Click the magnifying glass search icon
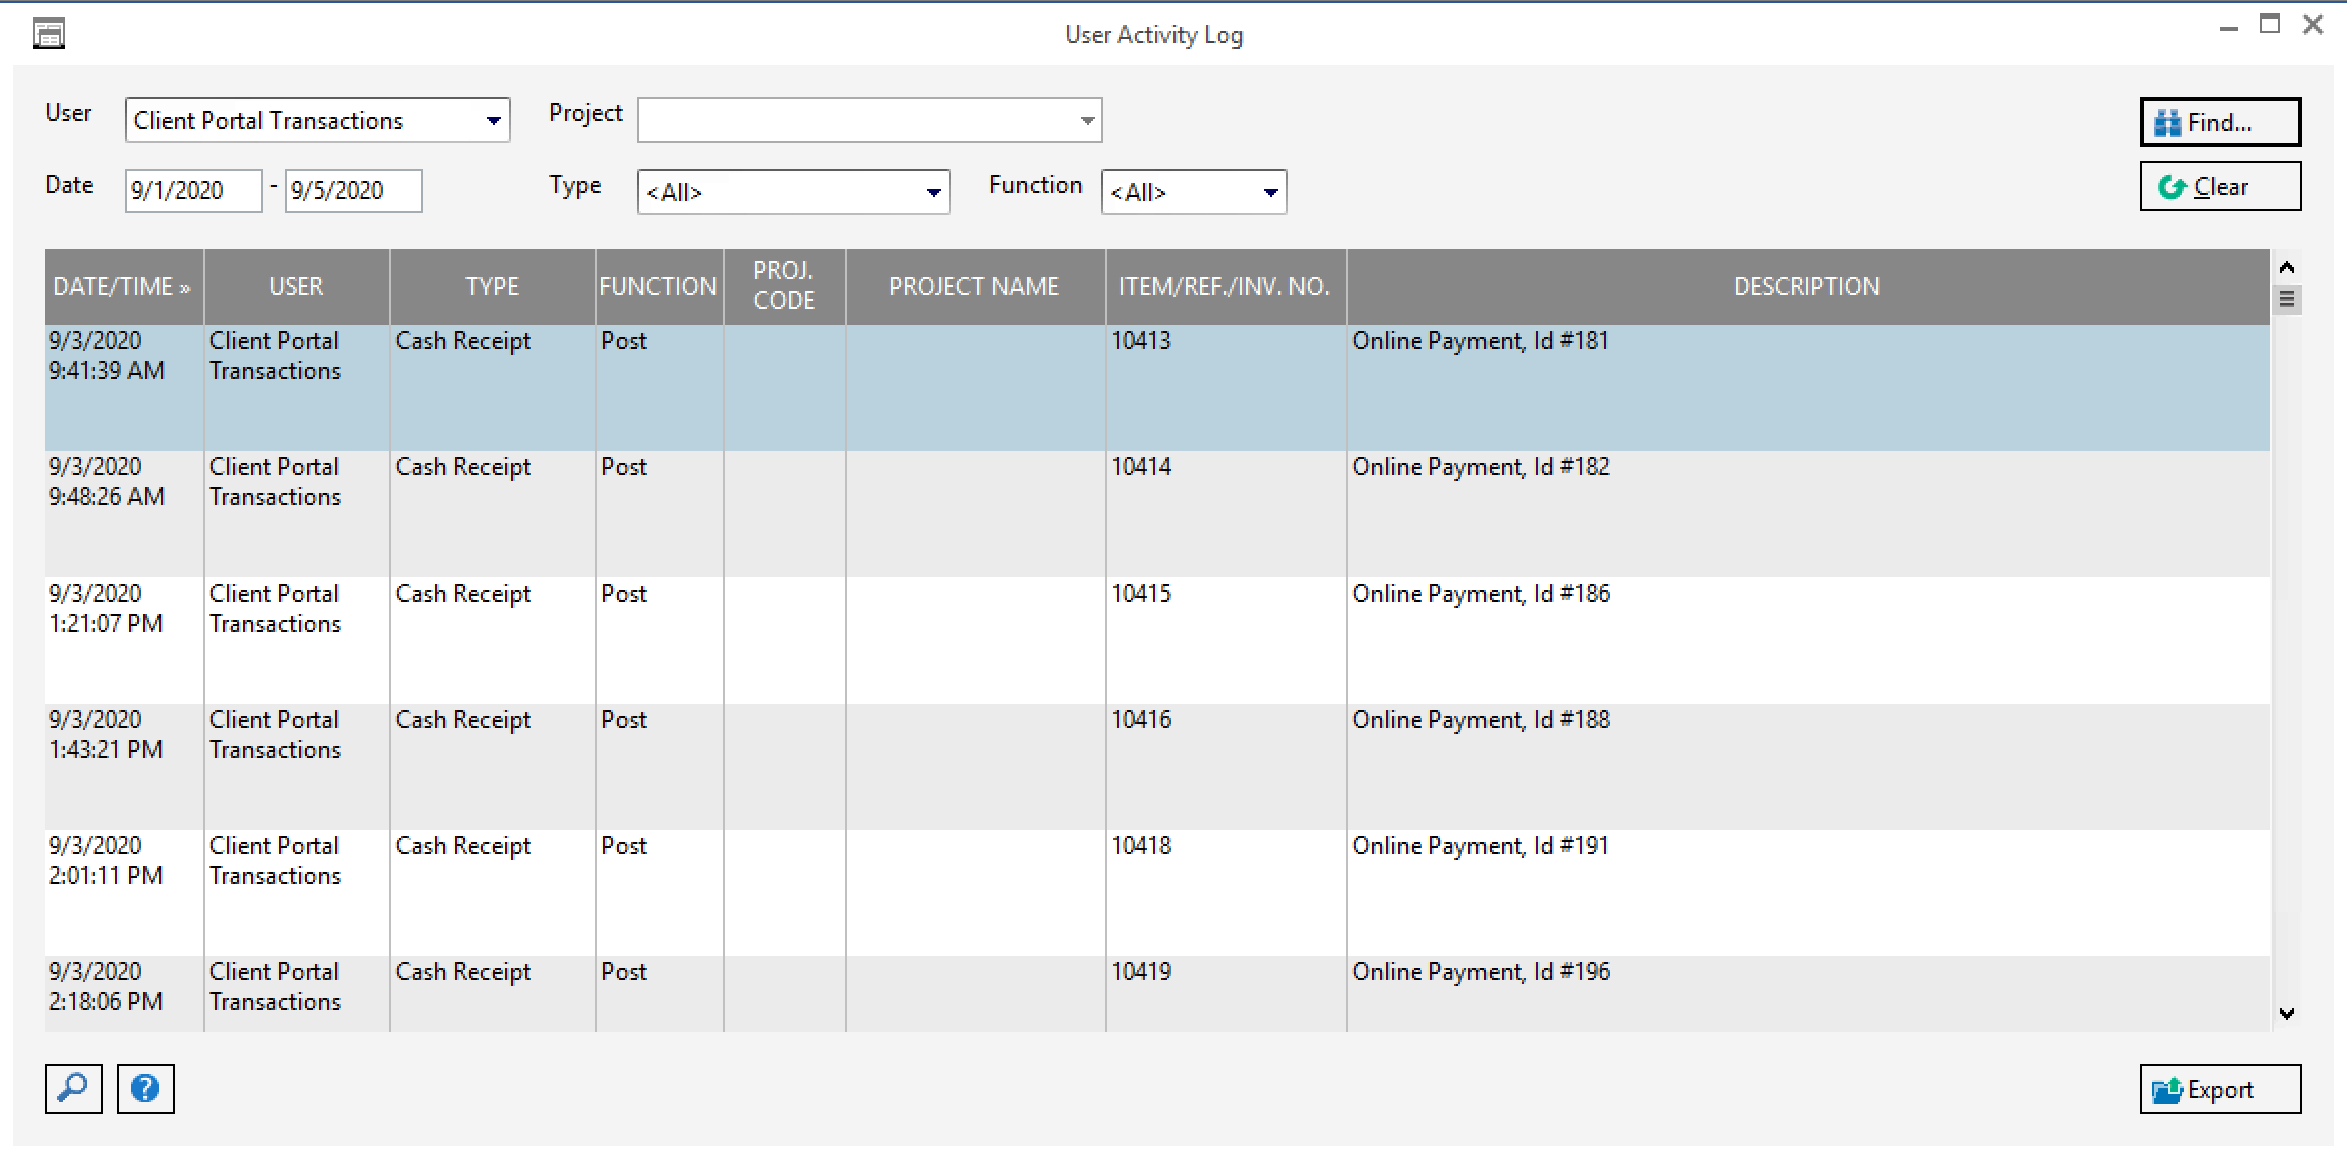 [73, 1088]
